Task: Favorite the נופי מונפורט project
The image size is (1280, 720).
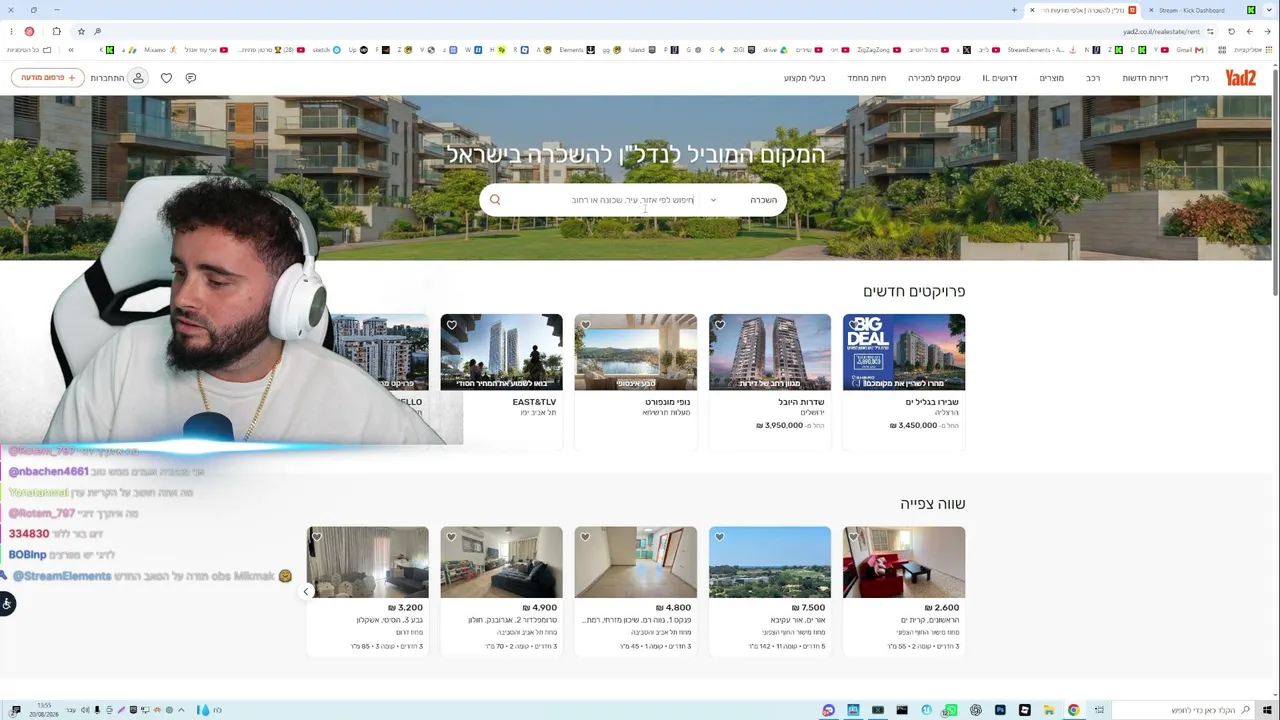Action: pos(585,325)
